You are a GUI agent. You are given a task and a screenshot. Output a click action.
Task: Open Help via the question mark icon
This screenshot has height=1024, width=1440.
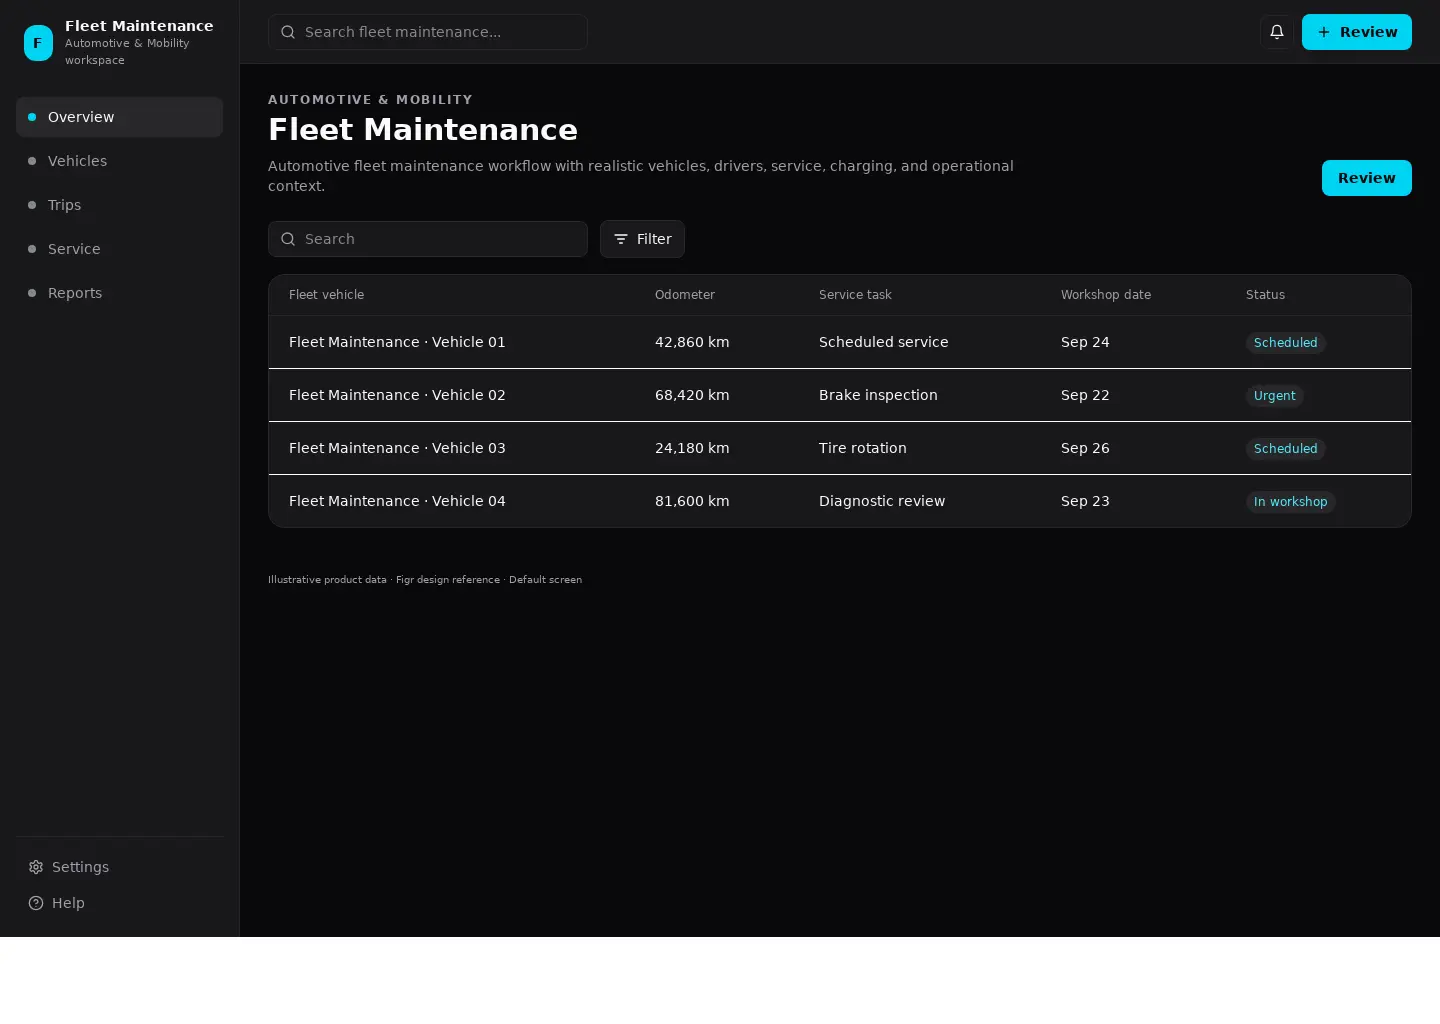36,903
